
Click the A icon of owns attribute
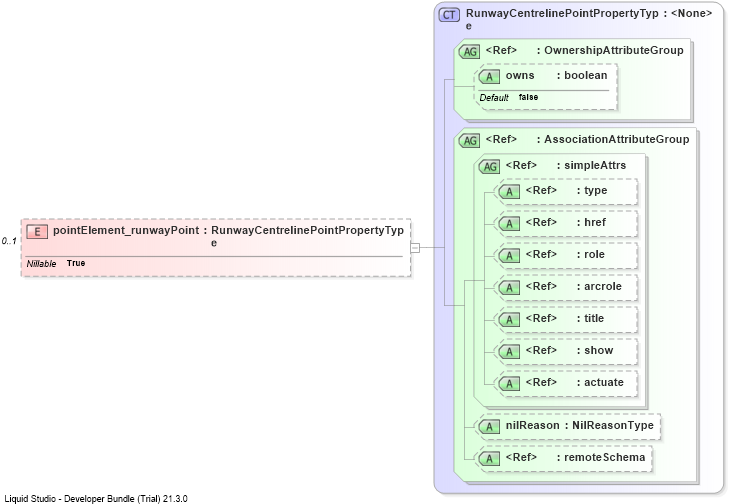(490, 77)
